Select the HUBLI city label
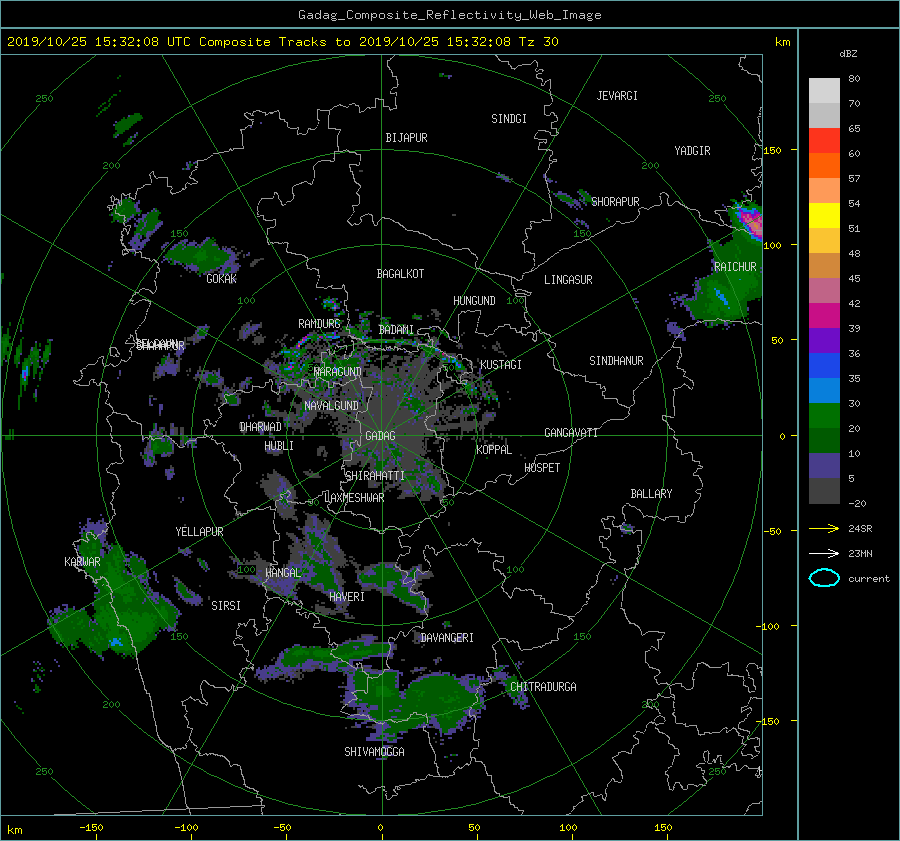This screenshot has height=841, width=900. pos(279,446)
